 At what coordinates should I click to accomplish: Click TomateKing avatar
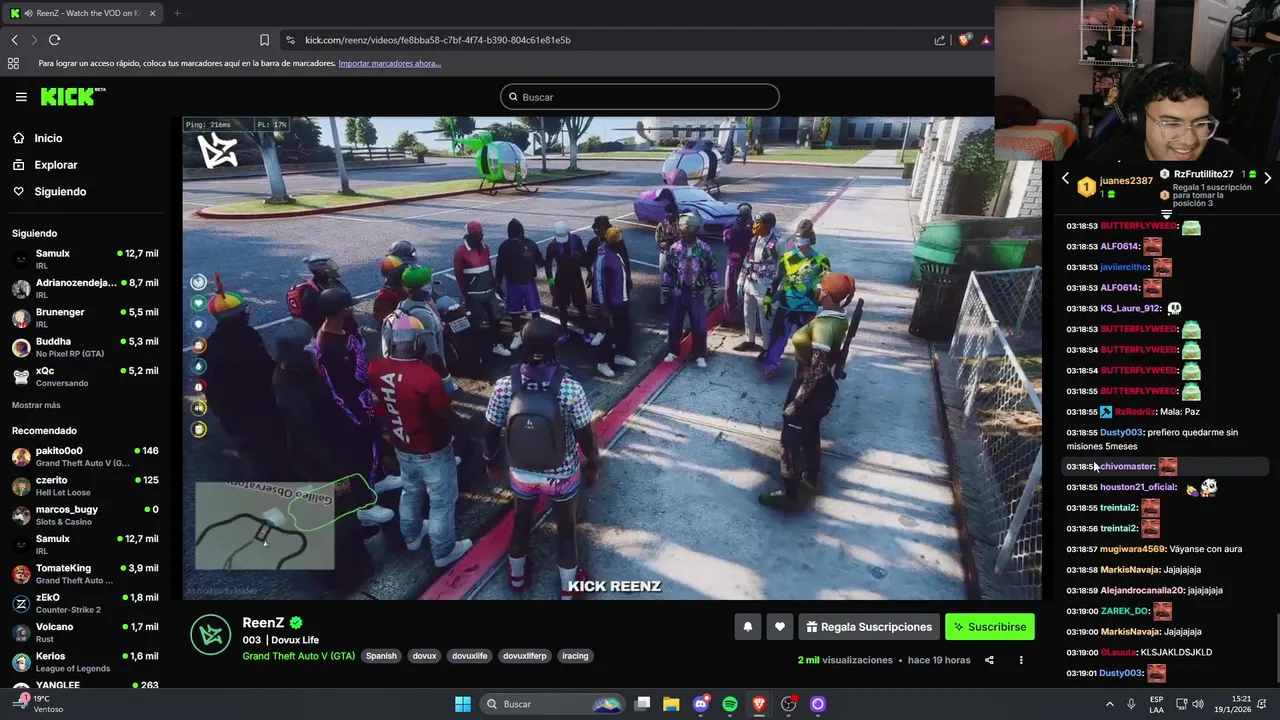click(x=21, y=574)
